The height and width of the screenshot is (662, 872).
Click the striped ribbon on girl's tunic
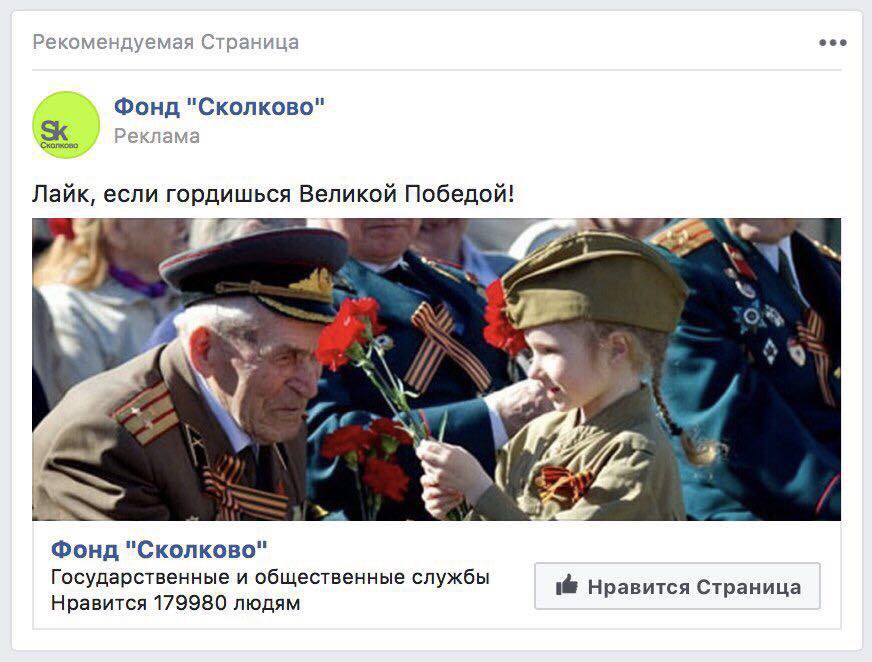(563, 483)
